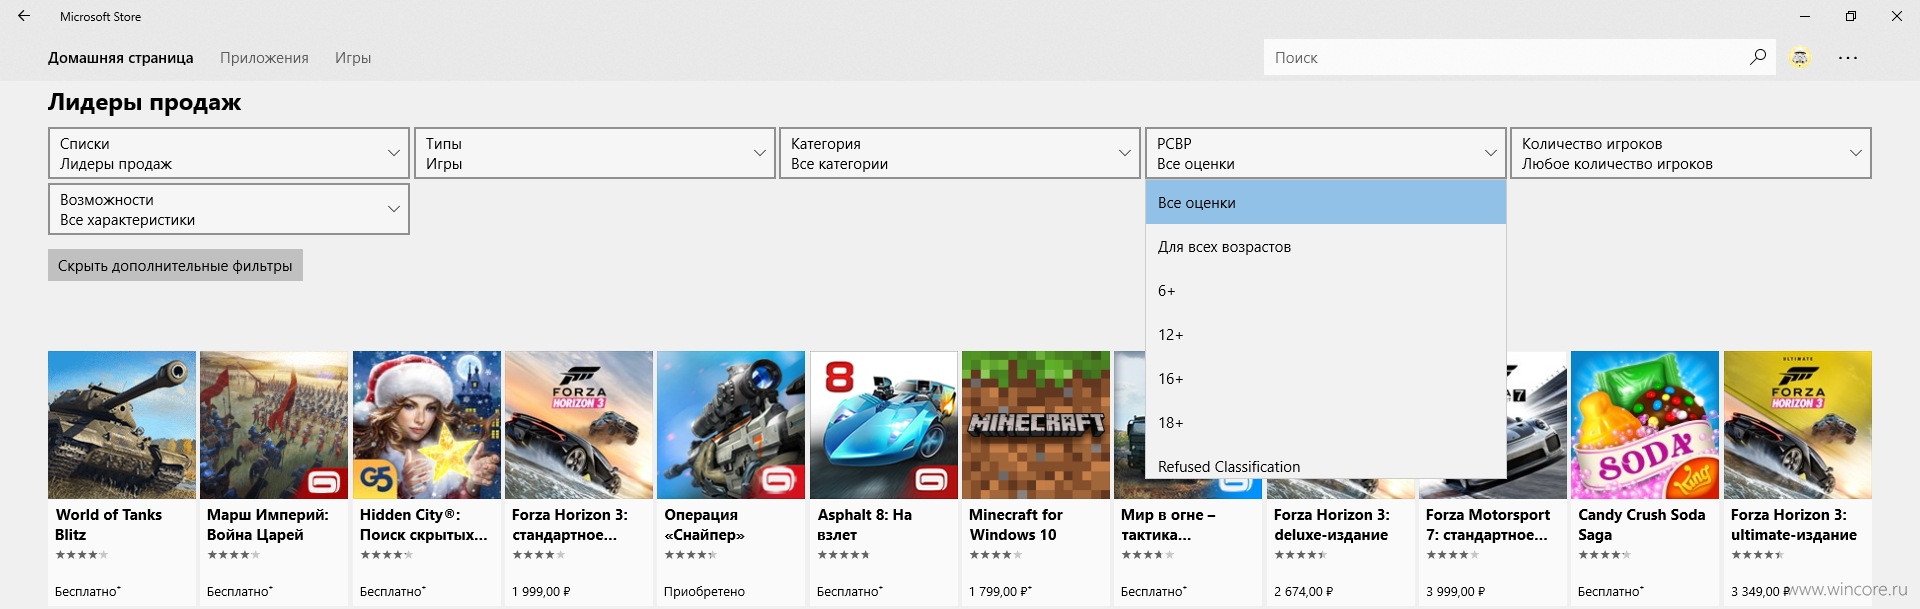Minimize the Microsoft Store window

pos(1805,16)
